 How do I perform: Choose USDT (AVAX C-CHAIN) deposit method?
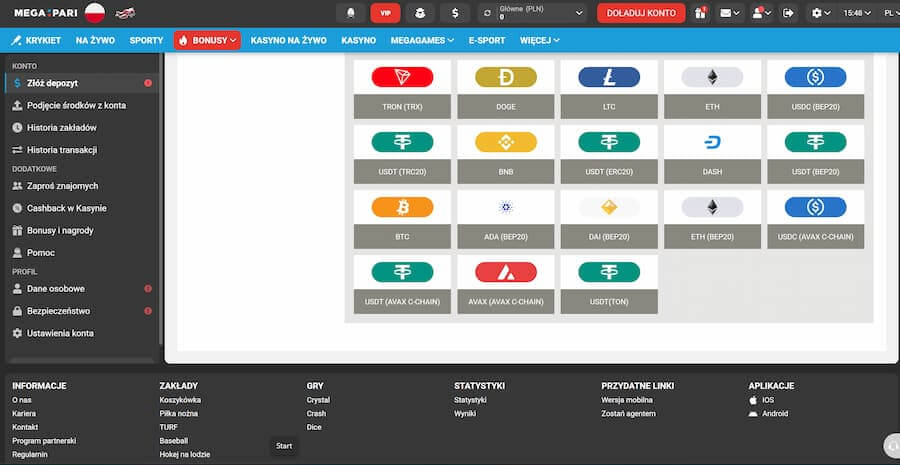(402, 284)
